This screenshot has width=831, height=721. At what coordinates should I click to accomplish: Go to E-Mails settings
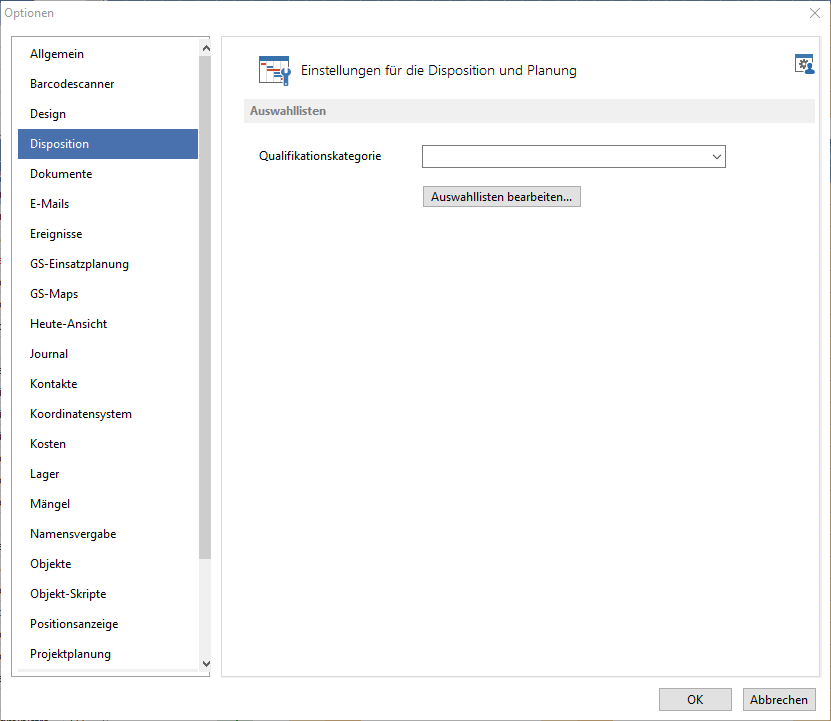coord(108,204)
